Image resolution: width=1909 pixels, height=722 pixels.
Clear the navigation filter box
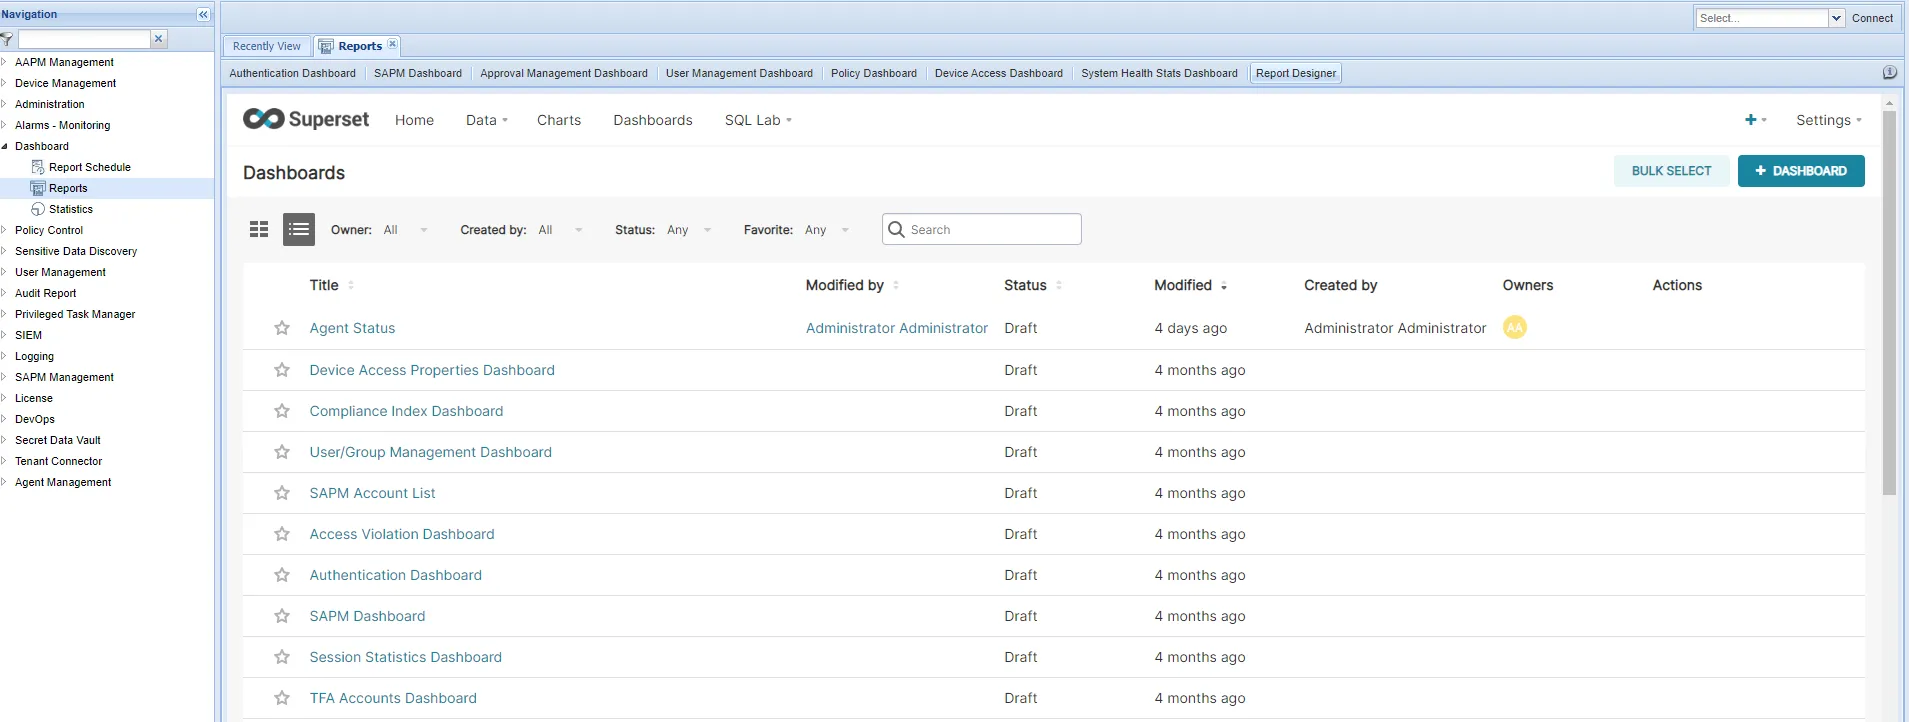(x=158, y=39)
